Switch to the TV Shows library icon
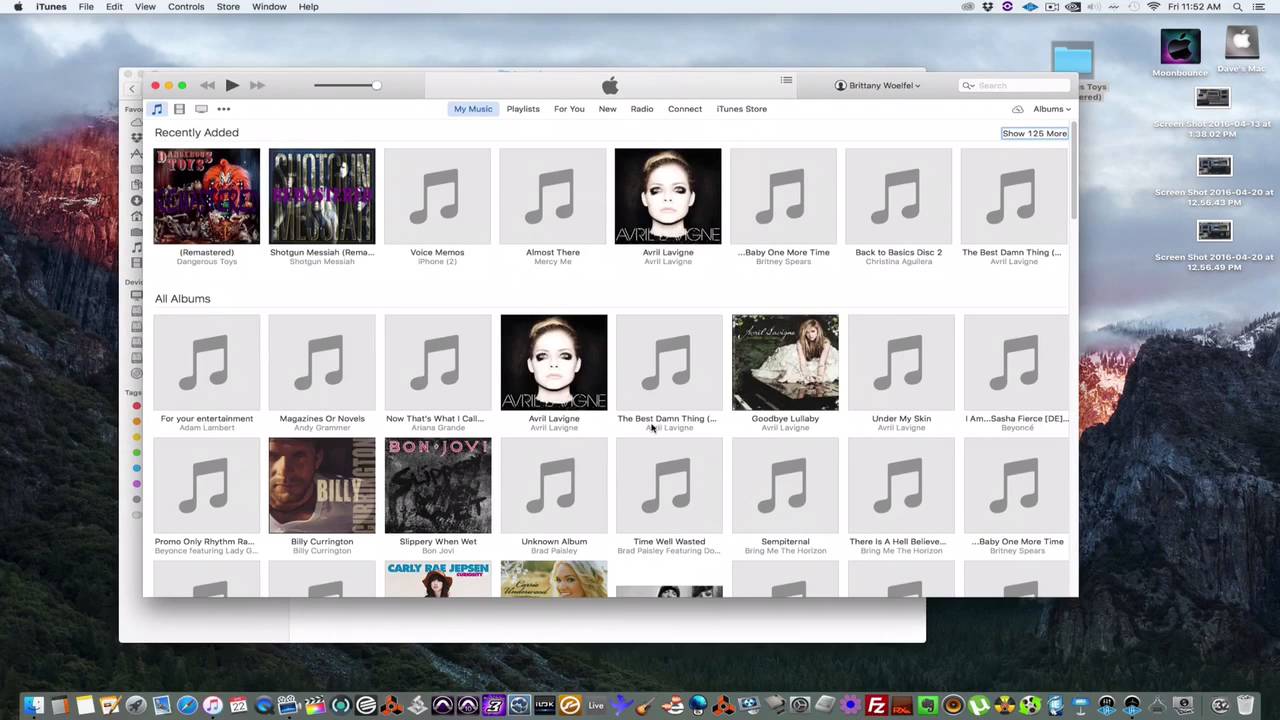 [x=201, y=109]
